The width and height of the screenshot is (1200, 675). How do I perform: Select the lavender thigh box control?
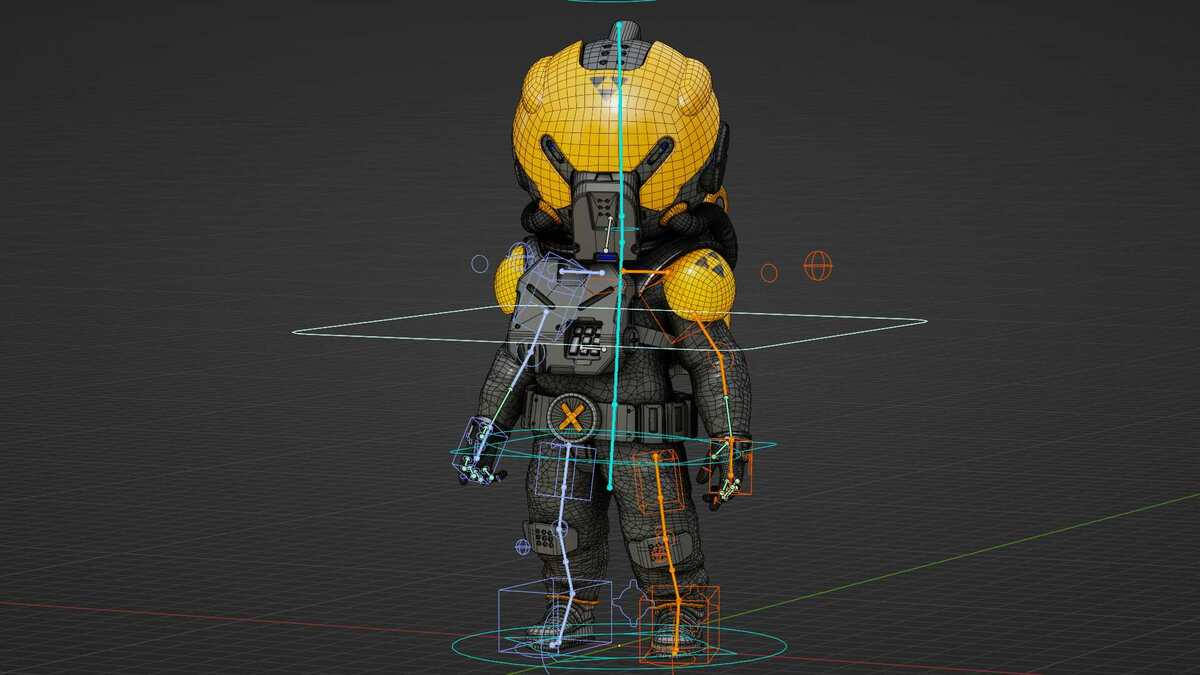pyautogui.click(x=566, y=469)
